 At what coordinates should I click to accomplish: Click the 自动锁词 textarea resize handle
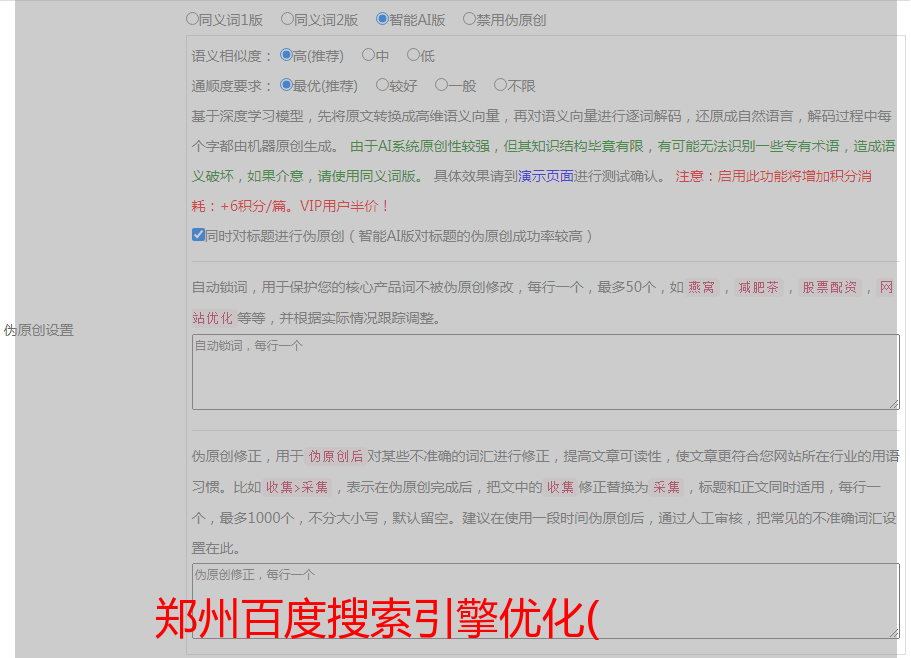(x=894, y=404)
